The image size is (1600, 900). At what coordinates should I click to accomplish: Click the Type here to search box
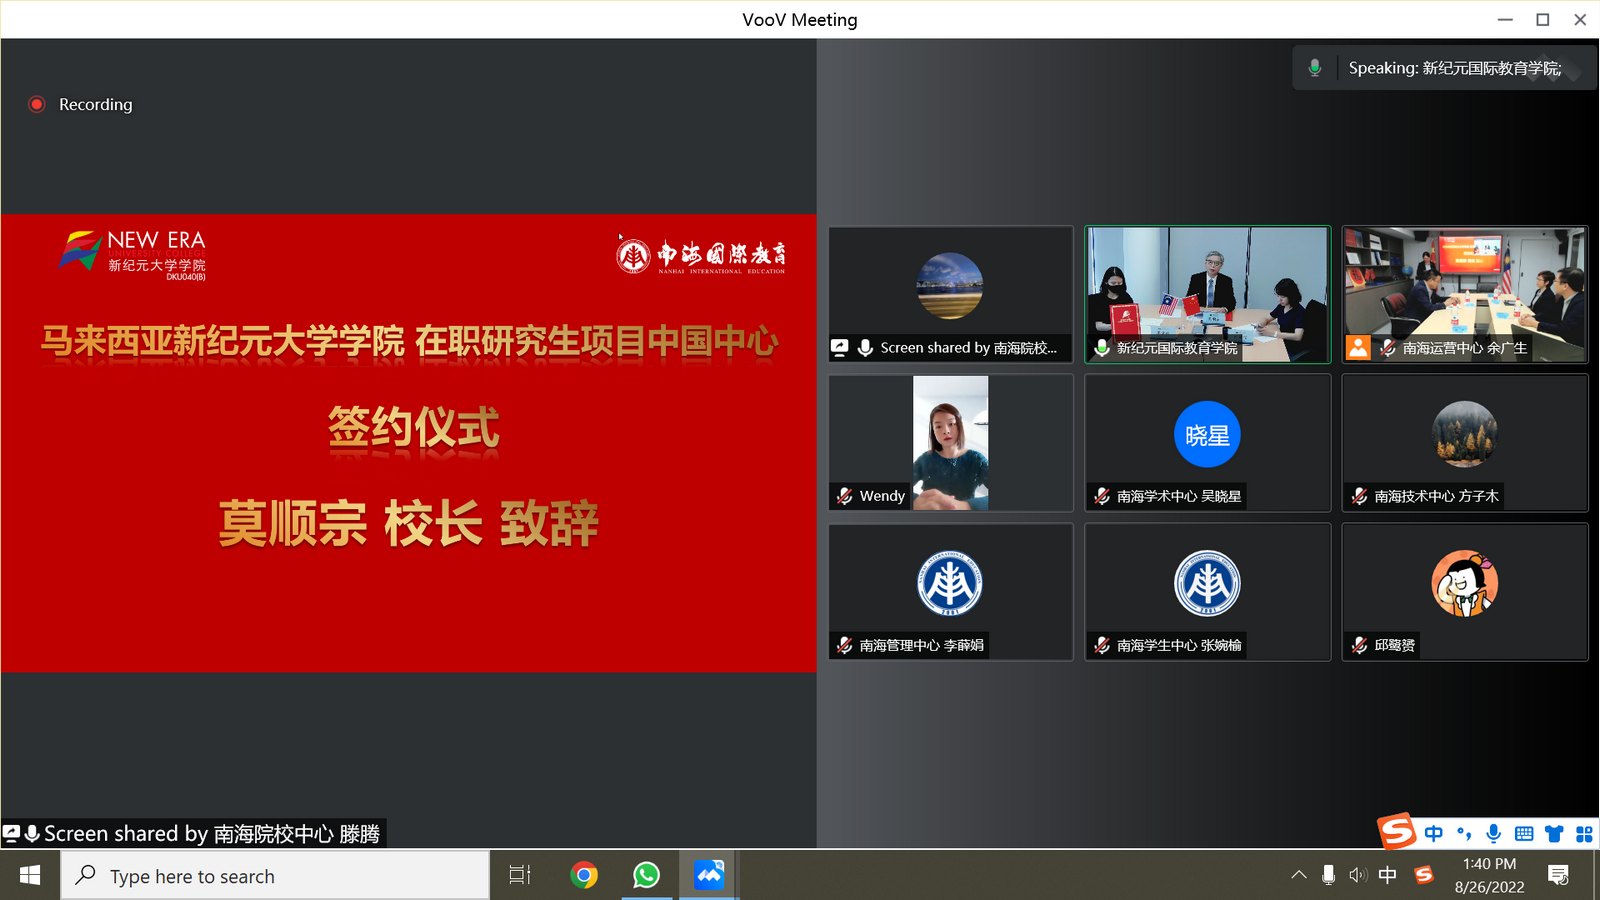coord(275,875)
